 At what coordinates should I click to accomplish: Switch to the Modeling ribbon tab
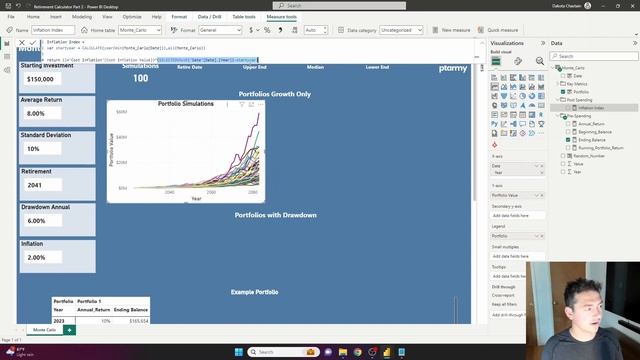pos(82,17)
